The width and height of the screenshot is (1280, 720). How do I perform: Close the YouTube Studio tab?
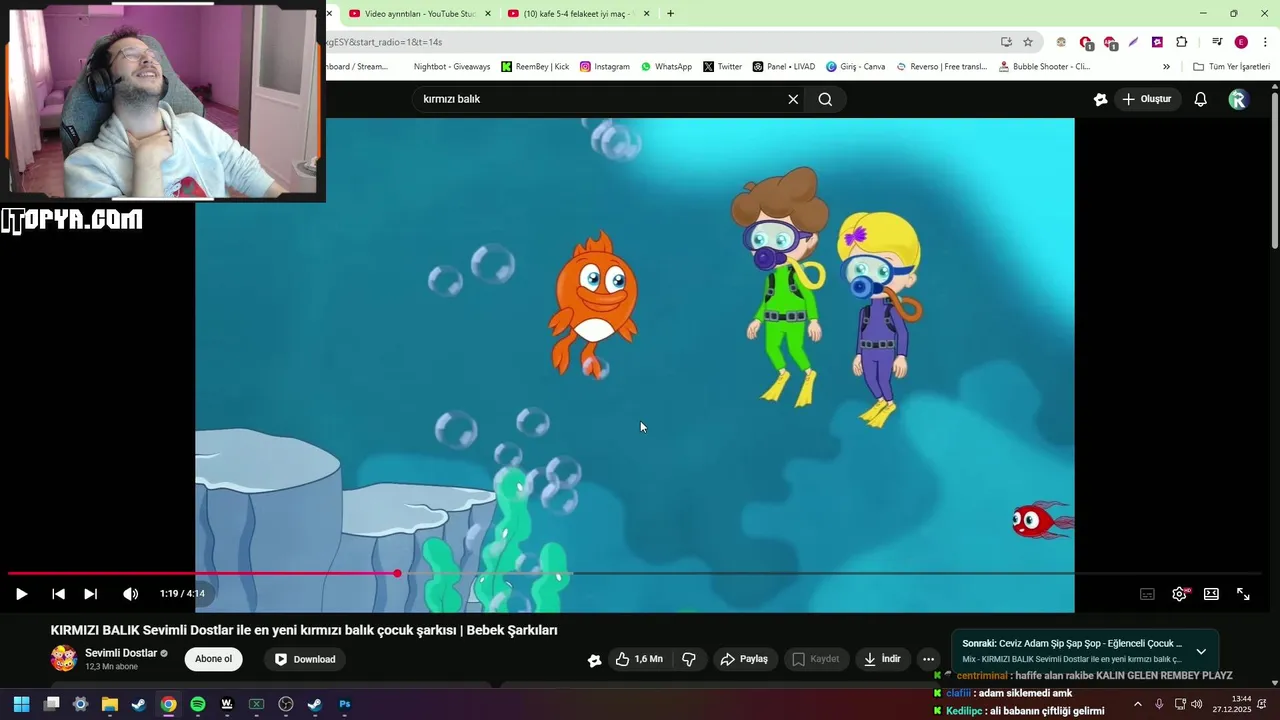pyautogui.click(x=488, y=14)
